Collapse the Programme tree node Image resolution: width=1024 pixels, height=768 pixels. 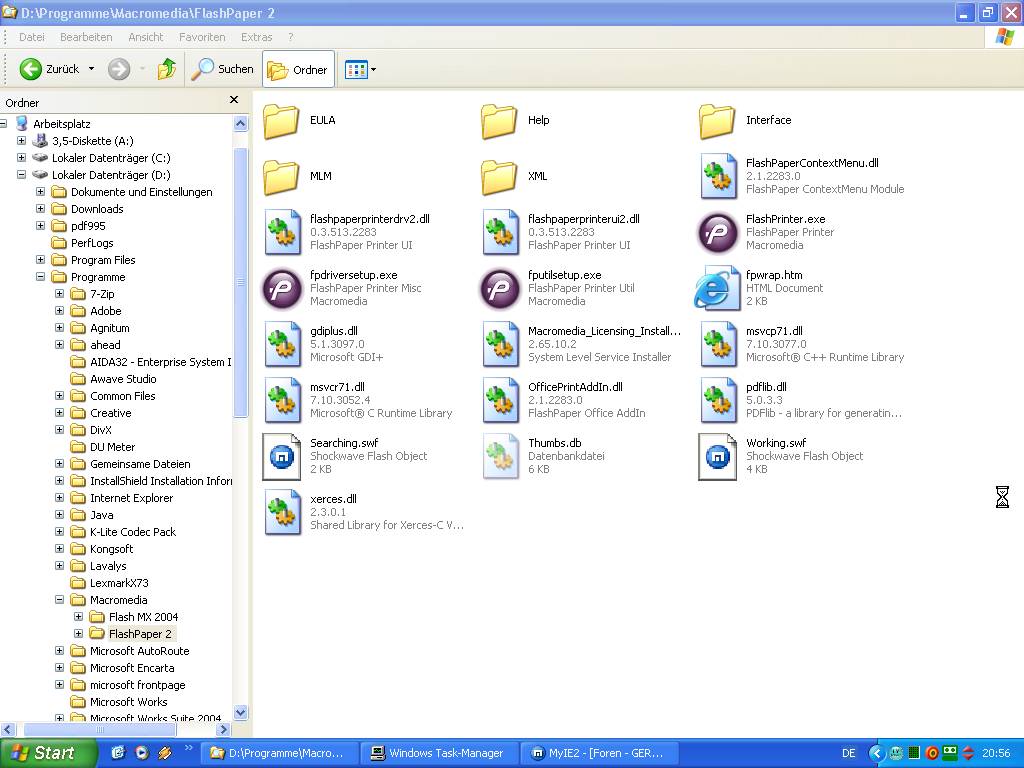pyautogui.click(x=40, y=277)
